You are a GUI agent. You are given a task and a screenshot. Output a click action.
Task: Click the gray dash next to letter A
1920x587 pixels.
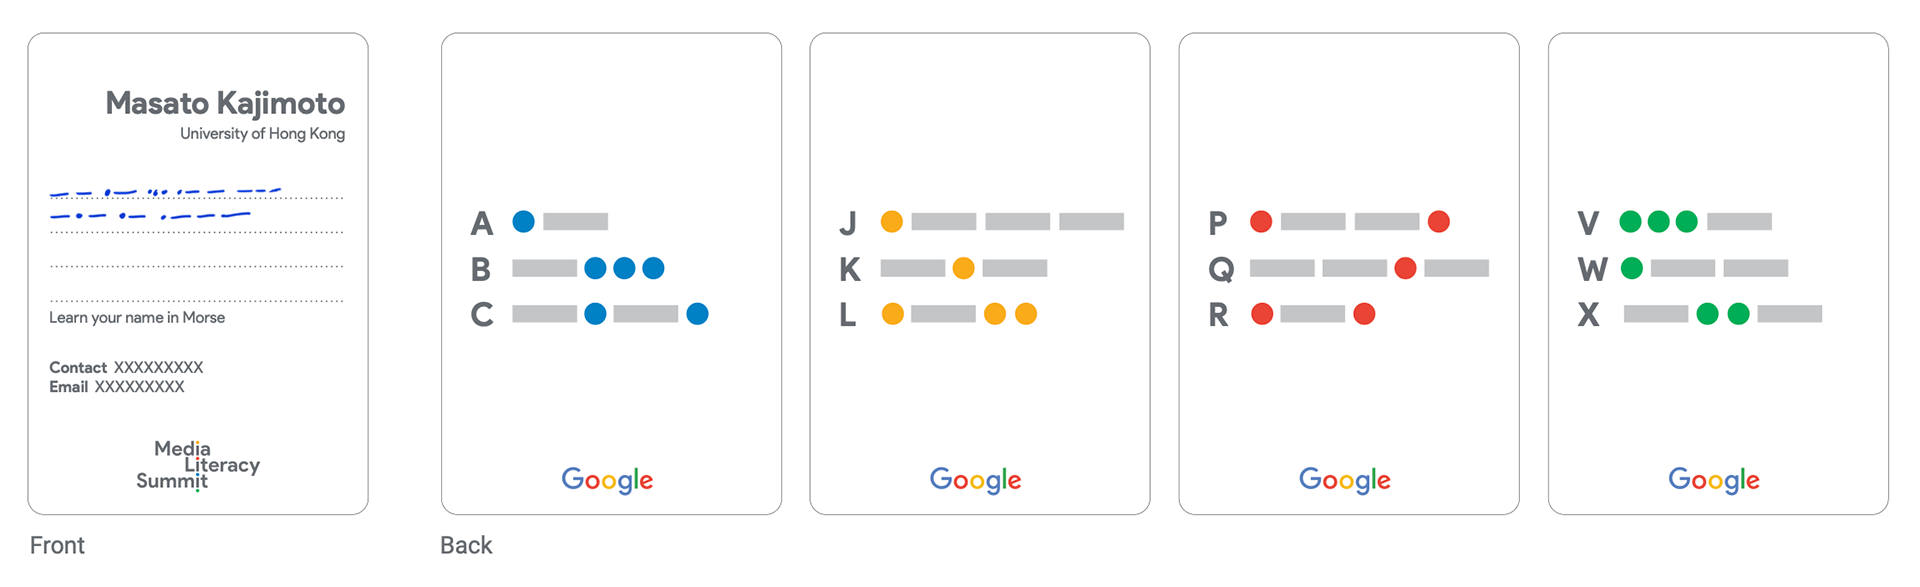(x=575, y=221)
